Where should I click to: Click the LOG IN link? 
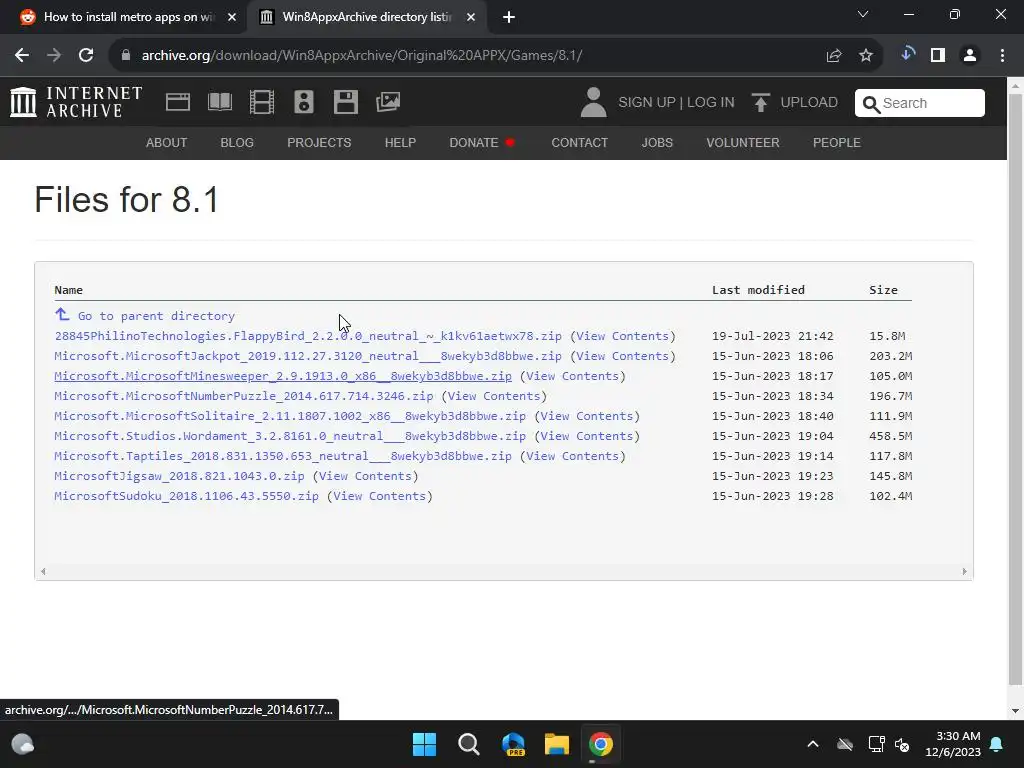tap(711, 103)
